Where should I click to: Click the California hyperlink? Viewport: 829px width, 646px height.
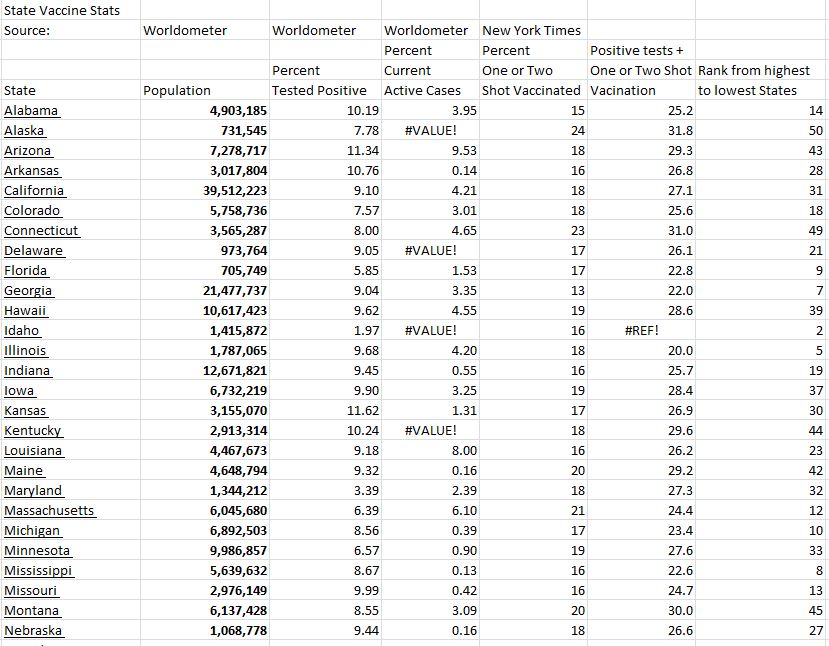[x=35, y=191]
